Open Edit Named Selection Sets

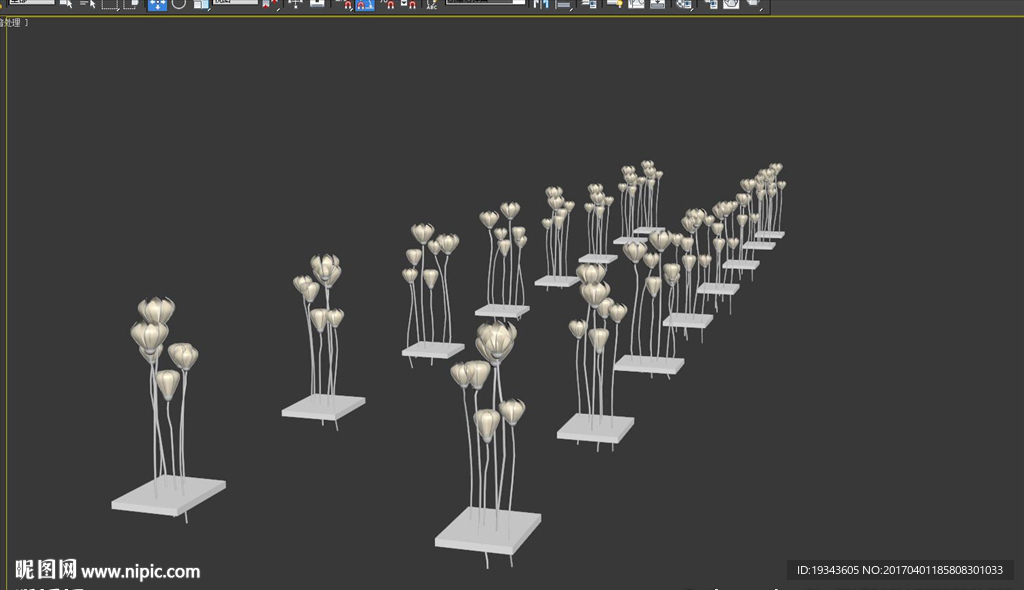pos(432,4)
